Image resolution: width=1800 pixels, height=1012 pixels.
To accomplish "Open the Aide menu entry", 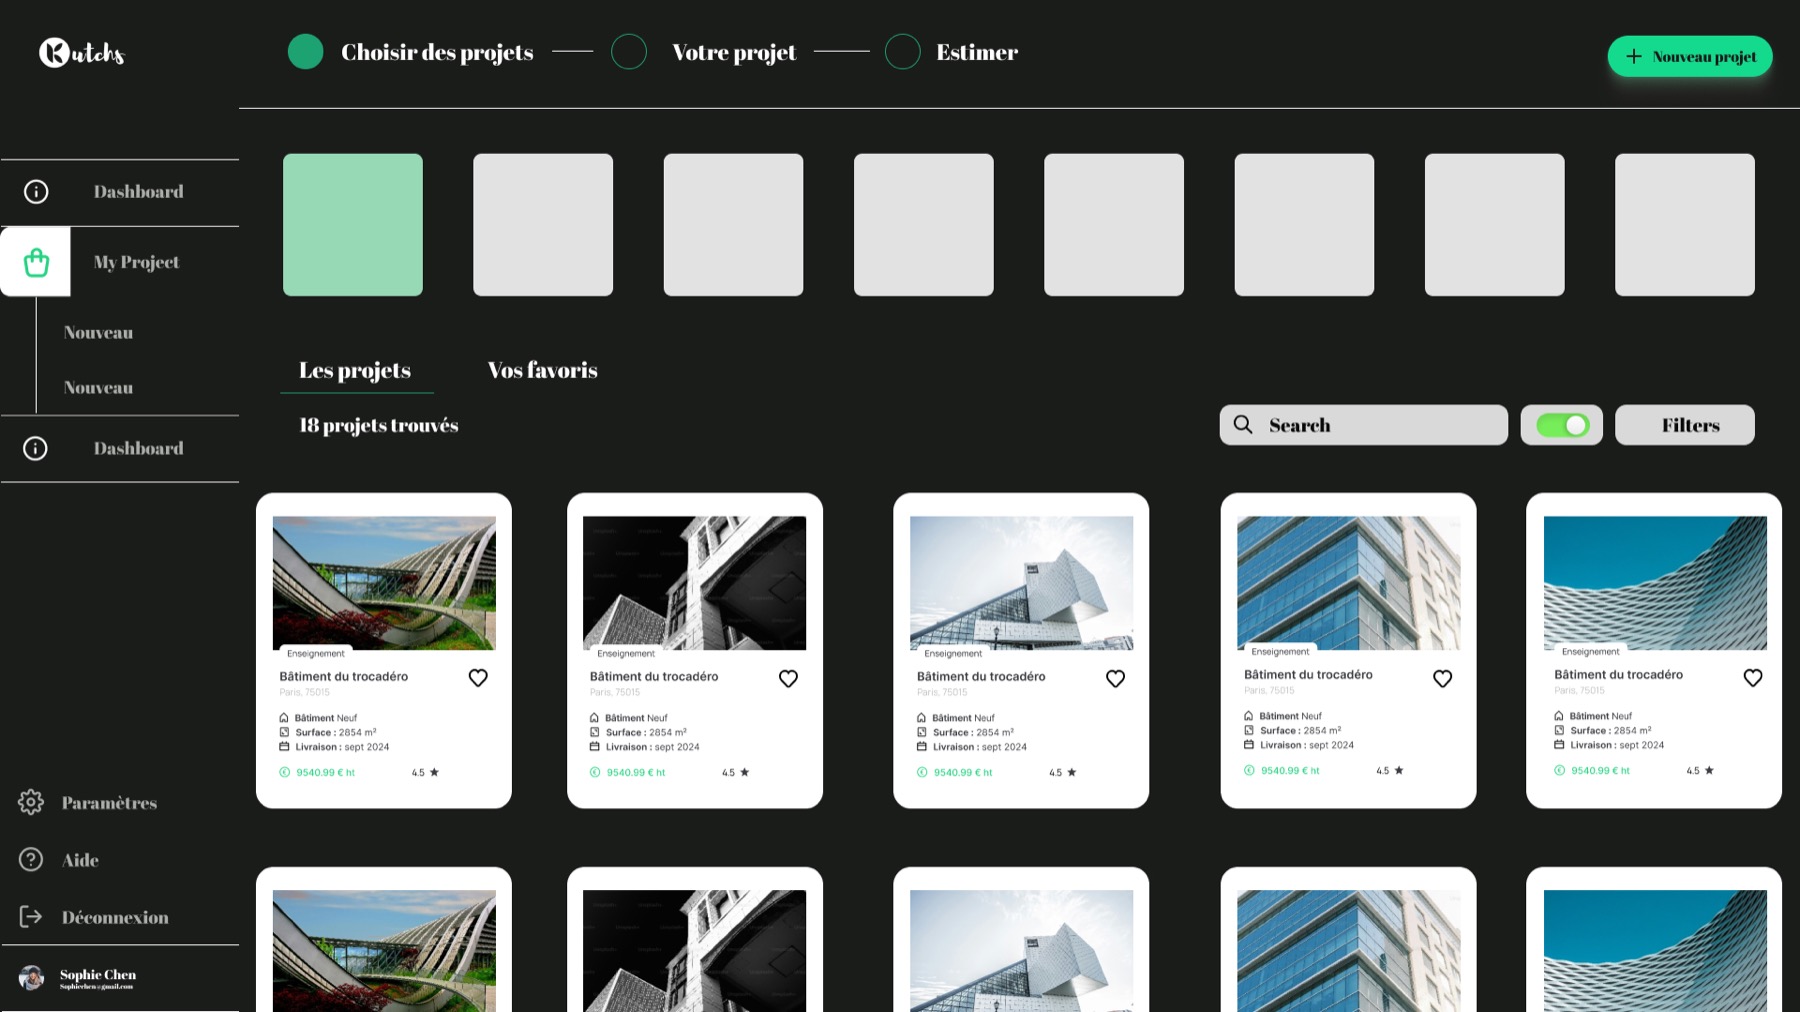I will (x=80, y=860).
